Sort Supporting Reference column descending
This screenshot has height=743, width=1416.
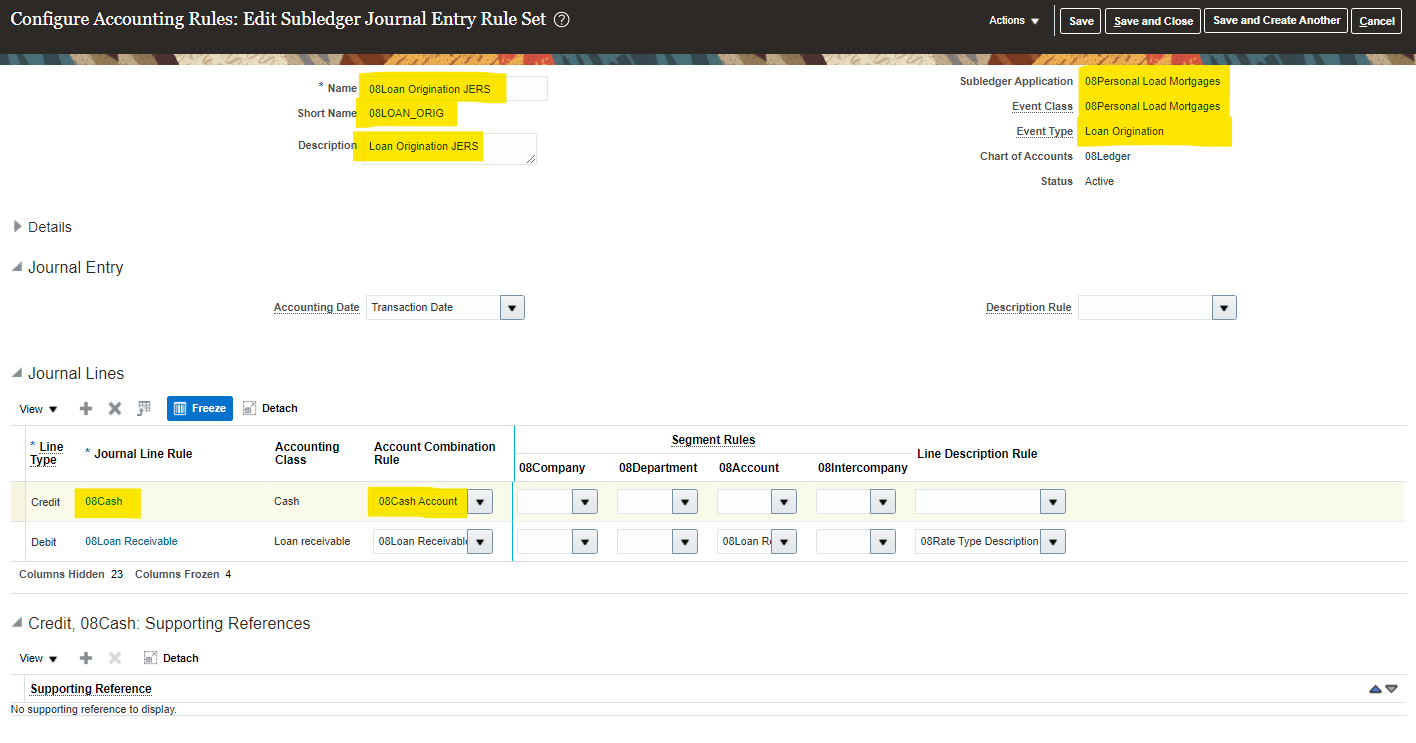[x=1391, y=689]
